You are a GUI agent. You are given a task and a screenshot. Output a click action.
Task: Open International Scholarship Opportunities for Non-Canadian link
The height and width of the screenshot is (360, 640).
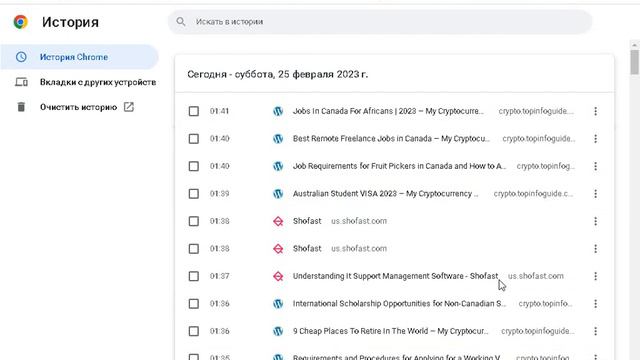pyautogui.click(x=399, y=304)
